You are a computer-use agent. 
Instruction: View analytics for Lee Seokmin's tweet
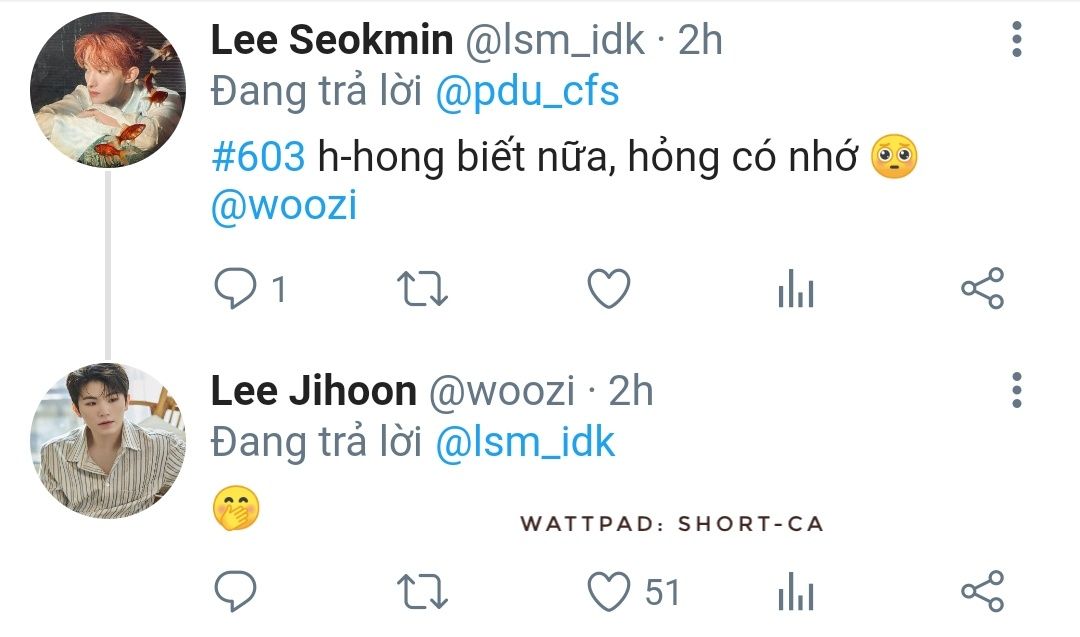point(796,288)
